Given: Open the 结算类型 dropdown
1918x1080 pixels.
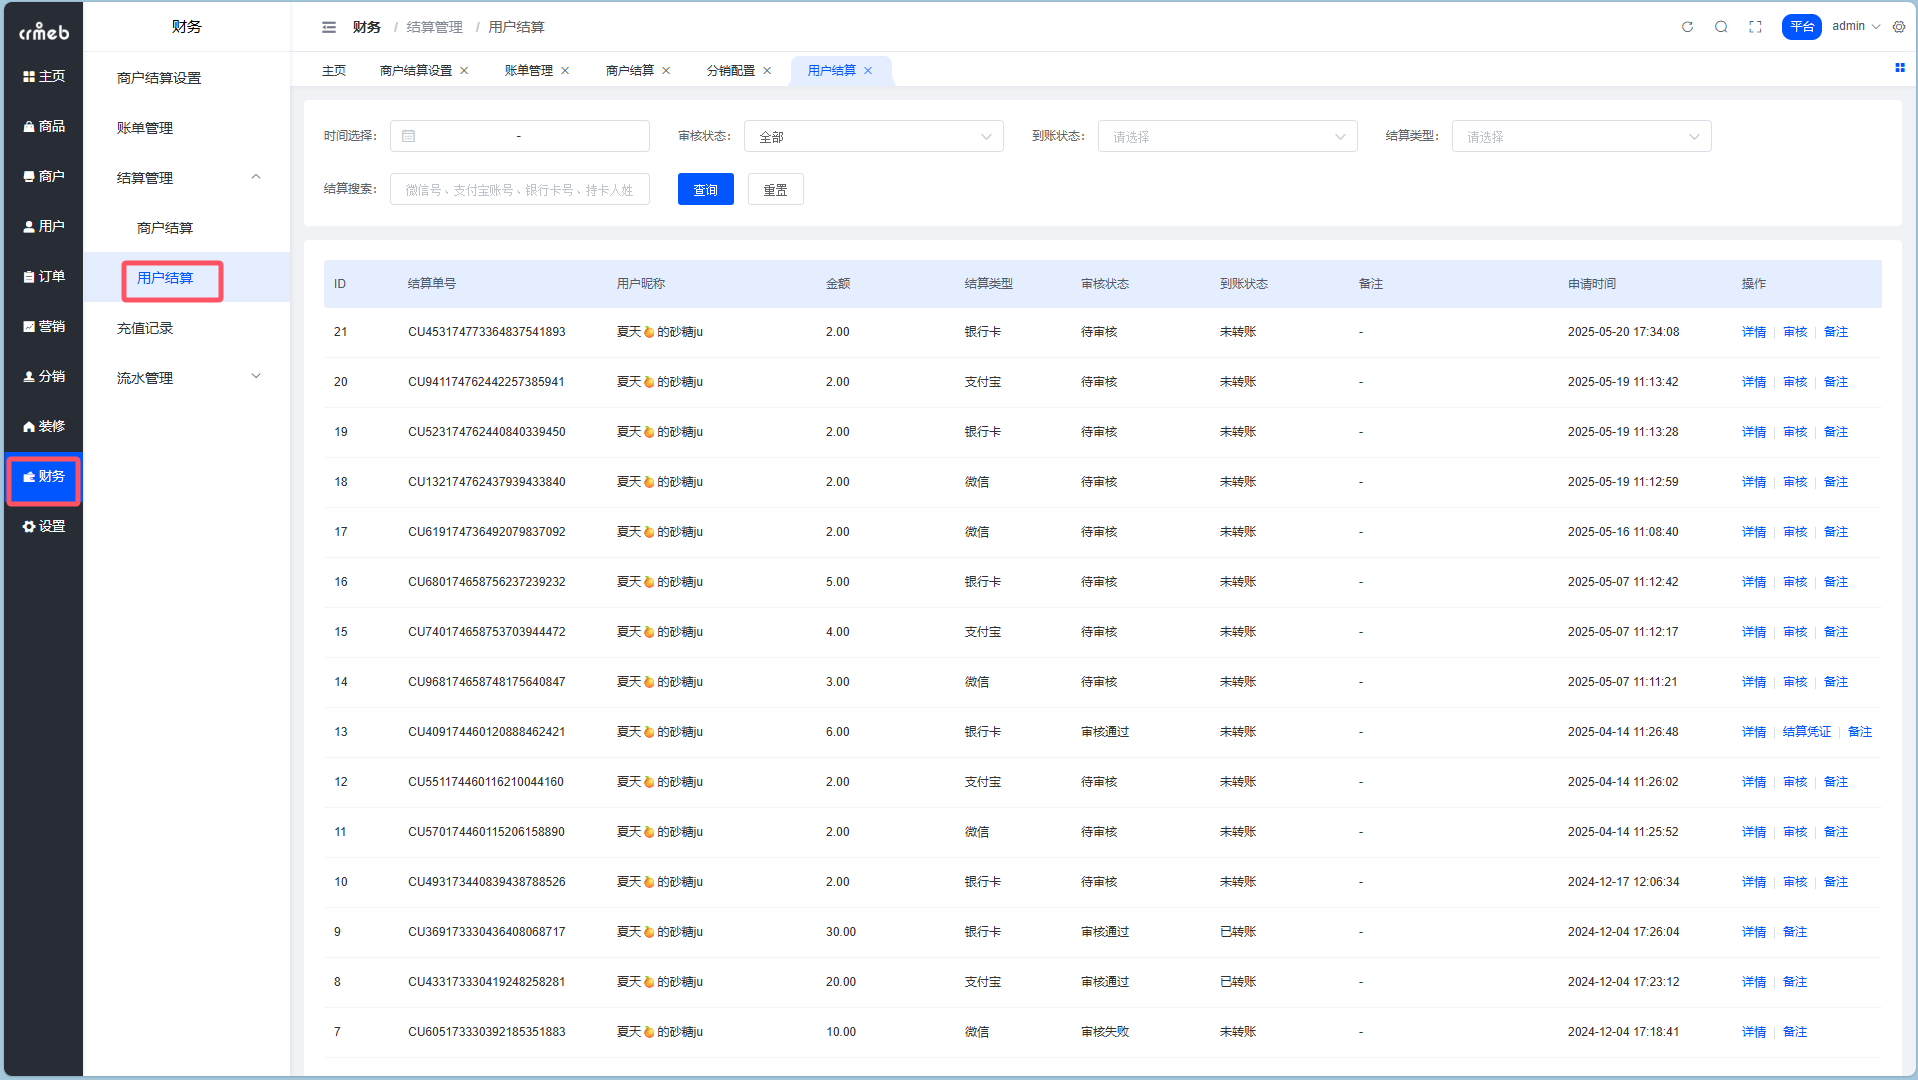Looking at the screenshot, I should pyautogui.click(x=1580, y=137).
